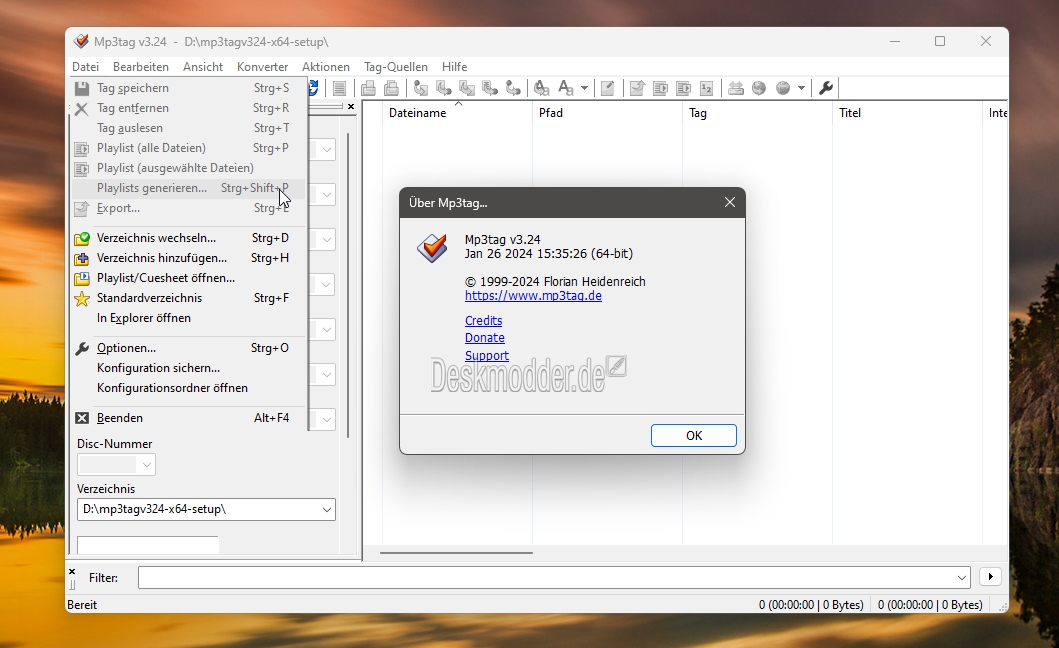The width and height of the screenshot is (1059, 648).
Task: Choose Tag auslesen menu entry
Action: tap(188, 128)
